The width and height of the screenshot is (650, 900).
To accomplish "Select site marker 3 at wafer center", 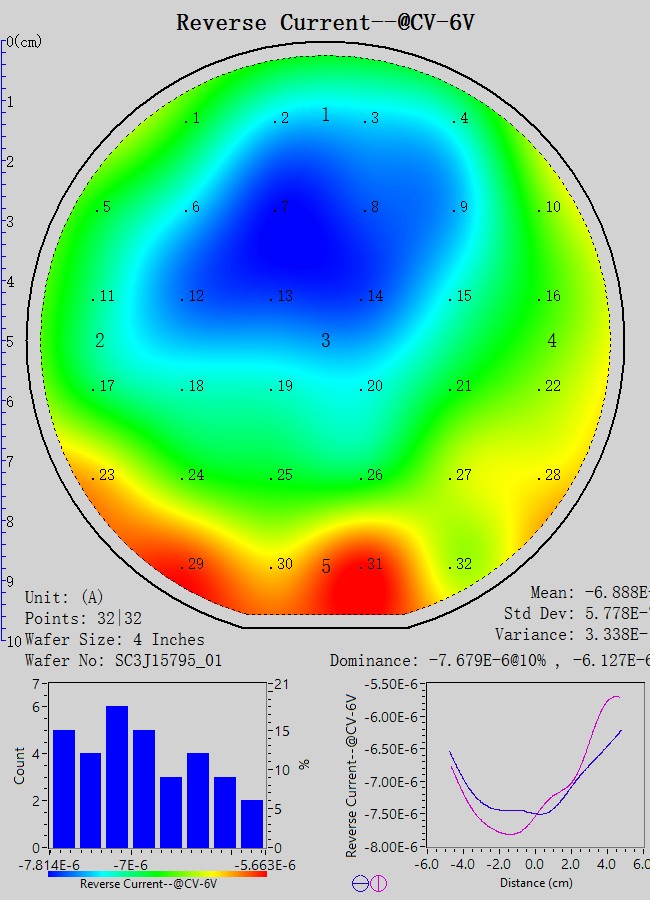I will point(325,341).
